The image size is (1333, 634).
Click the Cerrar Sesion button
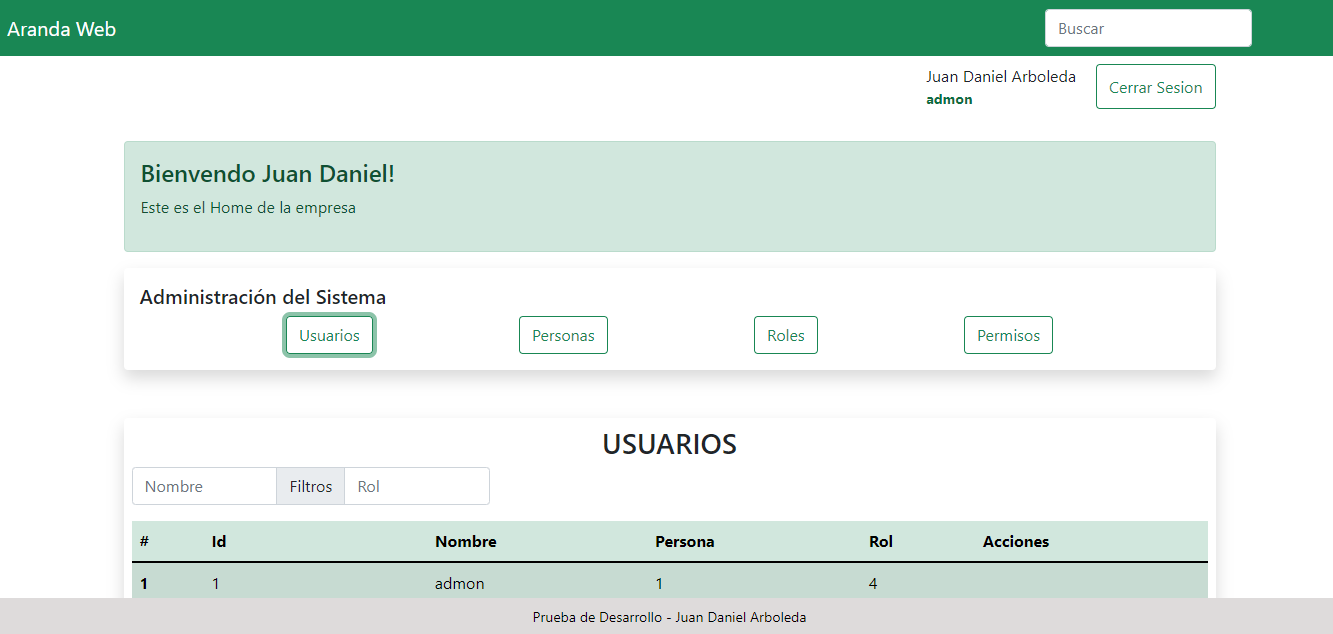pyautogui.click(x=1155, y=87)
